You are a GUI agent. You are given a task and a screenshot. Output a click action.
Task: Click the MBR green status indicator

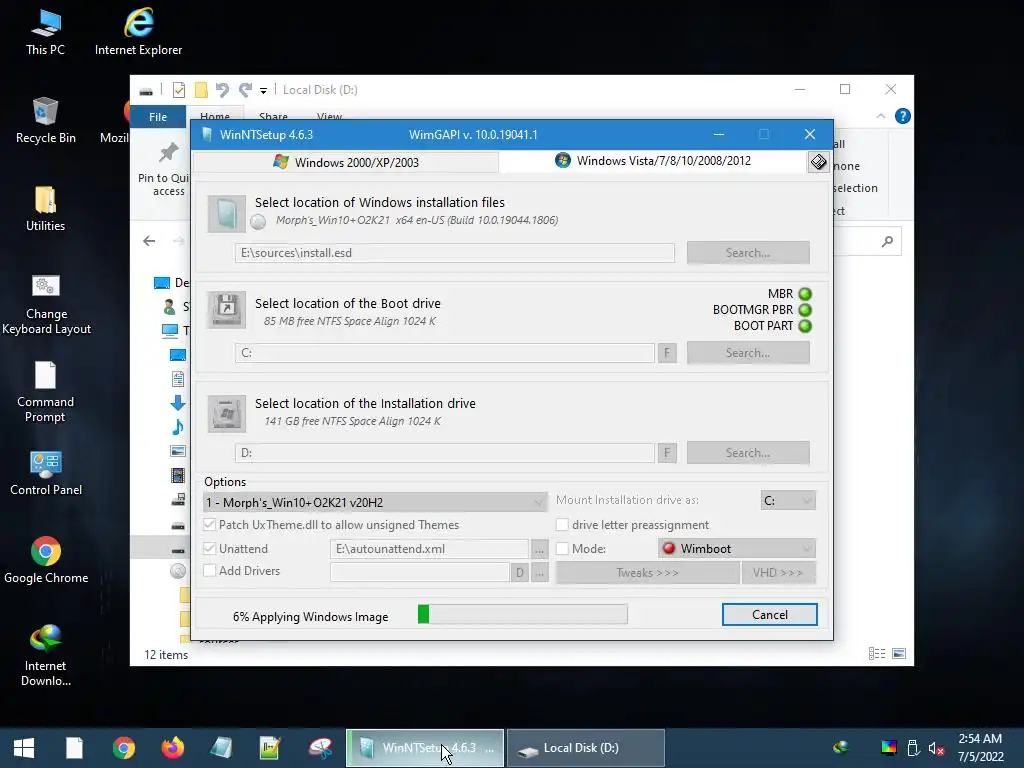coord(805,294)
